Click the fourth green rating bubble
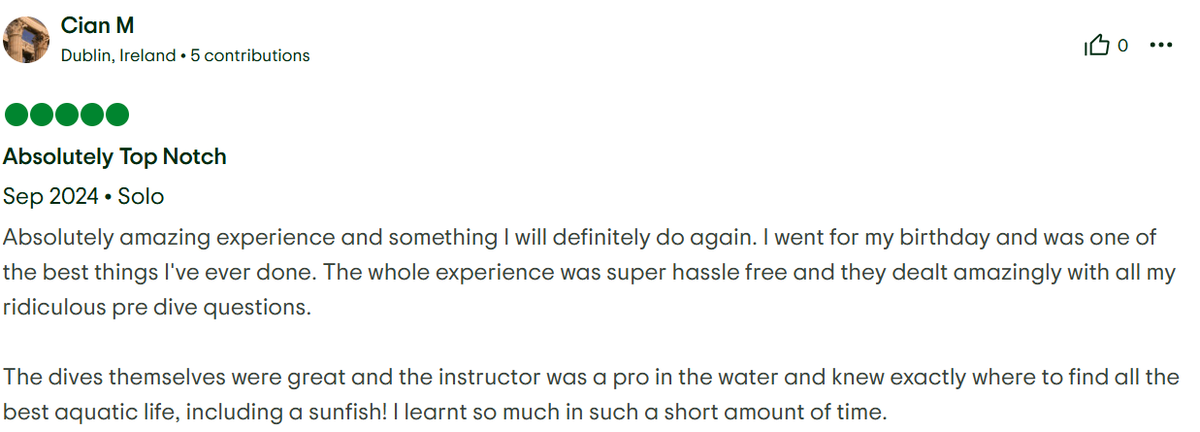The image size is (1200, 432). [x=92, y=115]
